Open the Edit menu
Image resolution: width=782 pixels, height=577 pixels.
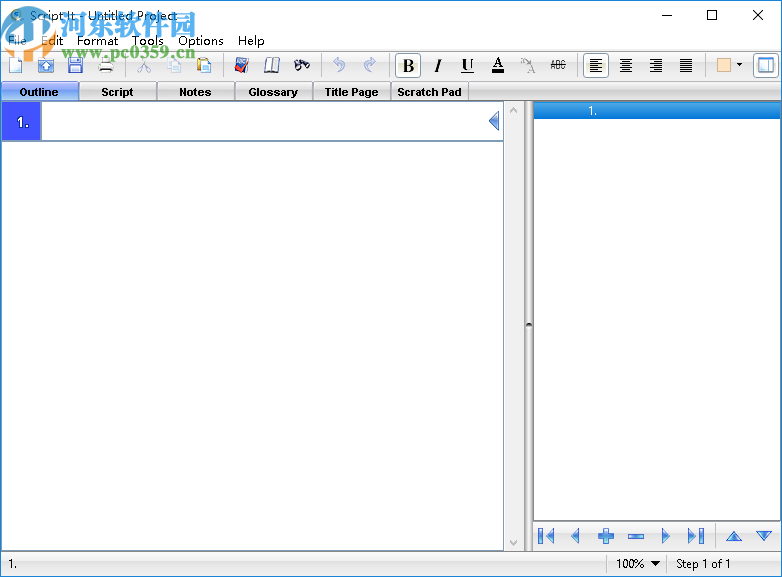point(52,41)
